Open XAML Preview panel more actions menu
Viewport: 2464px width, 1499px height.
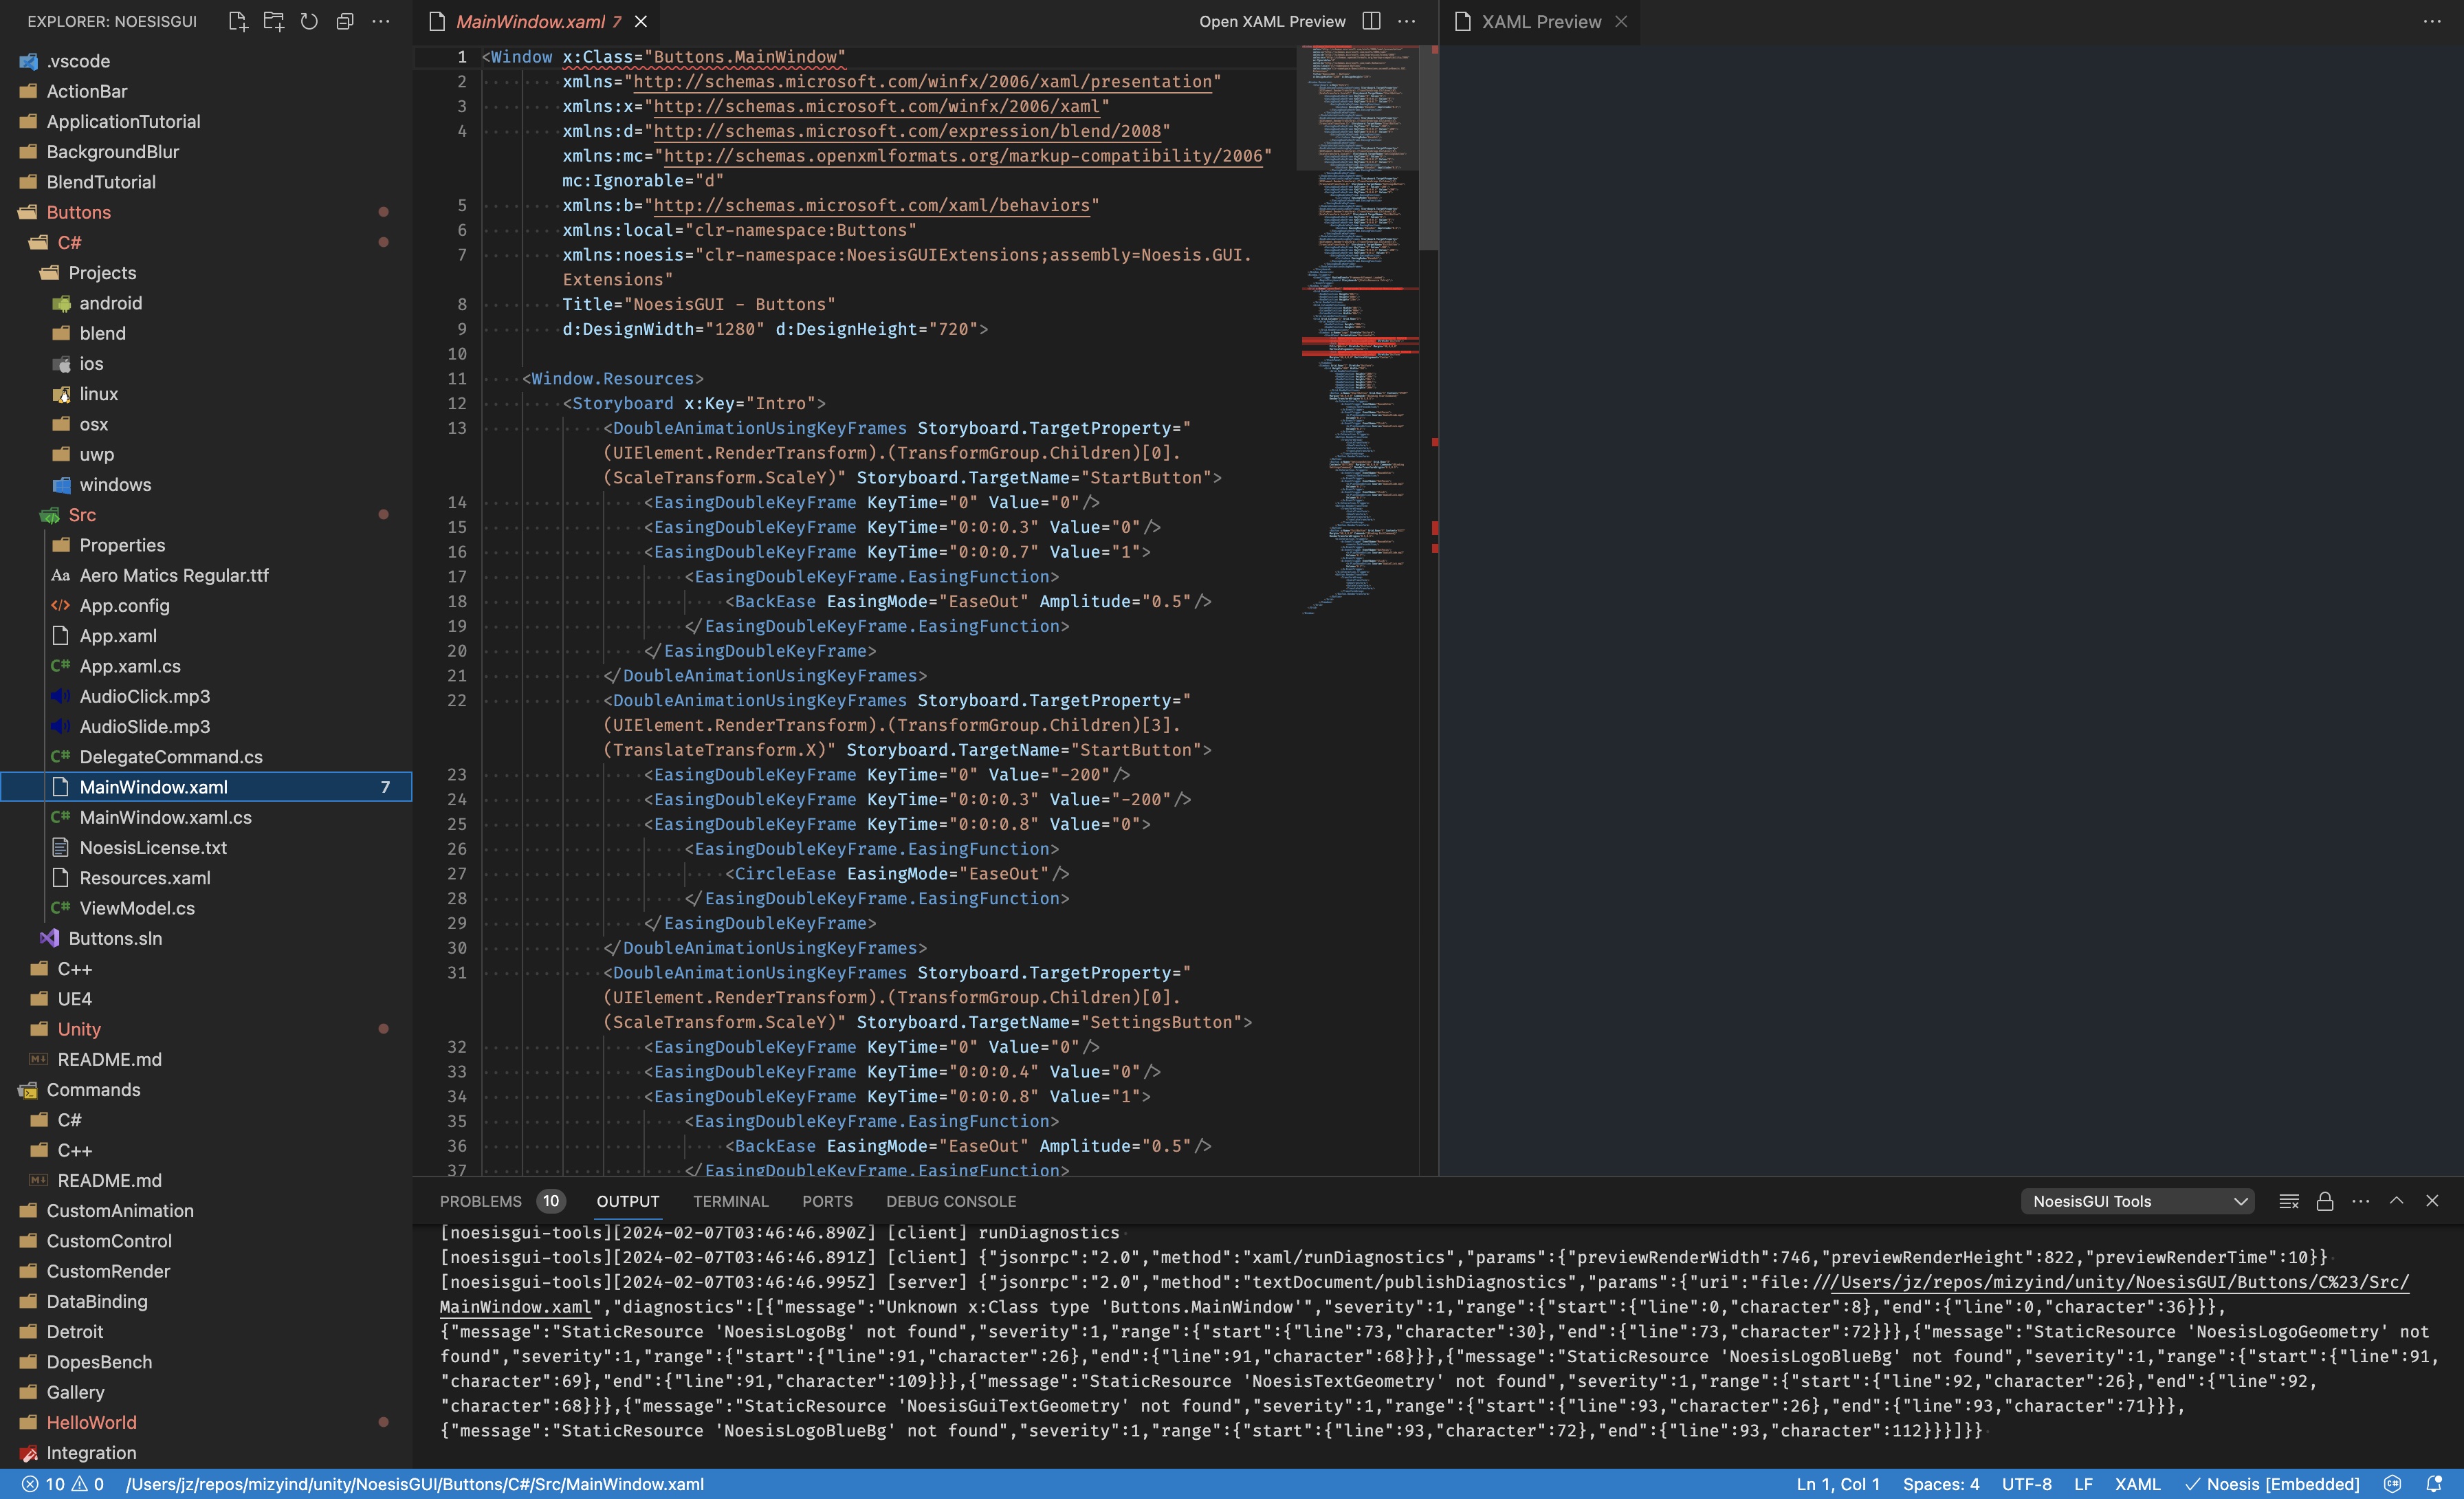tap(2432, 21)
